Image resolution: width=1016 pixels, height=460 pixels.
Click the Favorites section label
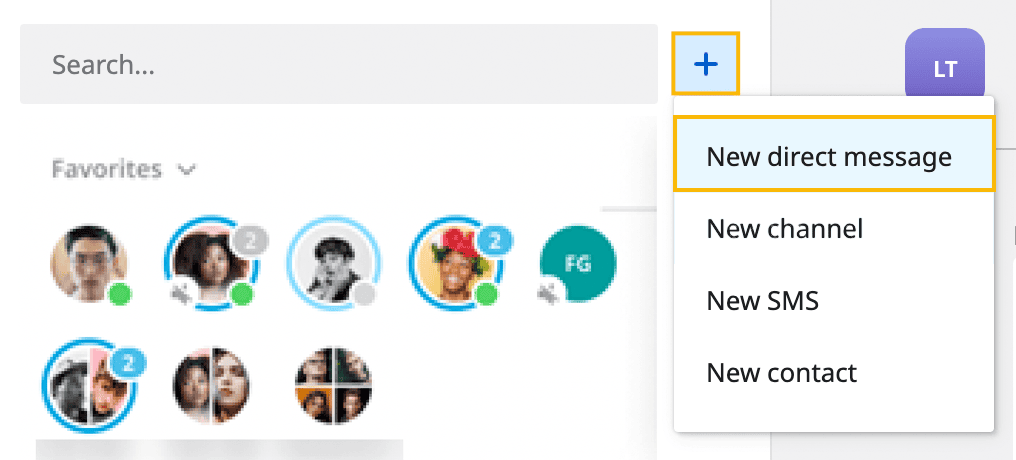[x=107, y=170]
